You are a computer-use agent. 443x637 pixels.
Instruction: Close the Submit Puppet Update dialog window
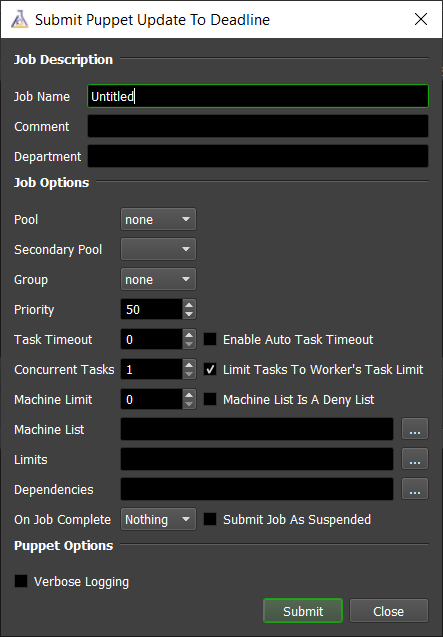tap(421, 19)
